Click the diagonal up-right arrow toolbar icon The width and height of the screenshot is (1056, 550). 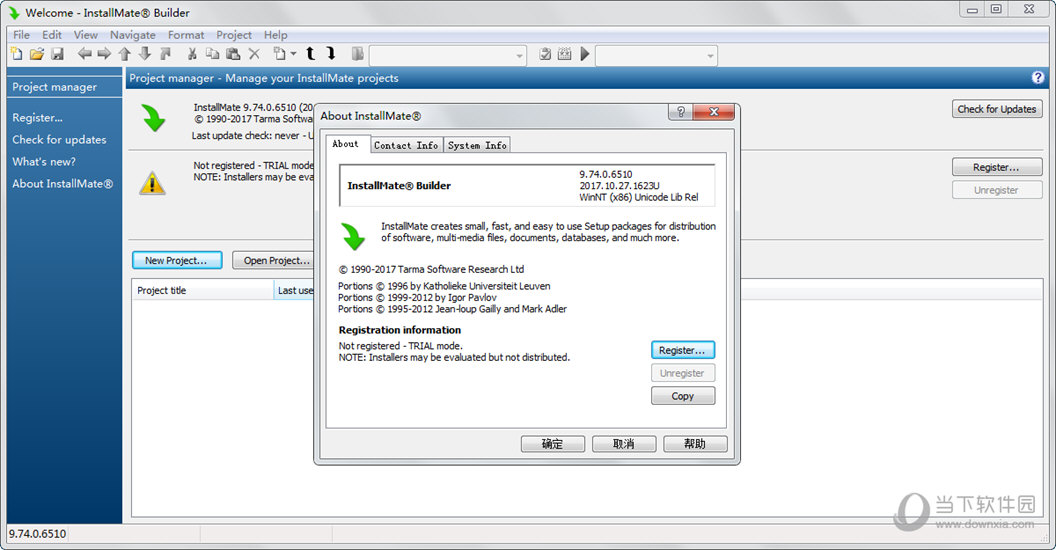coord(166,54)
